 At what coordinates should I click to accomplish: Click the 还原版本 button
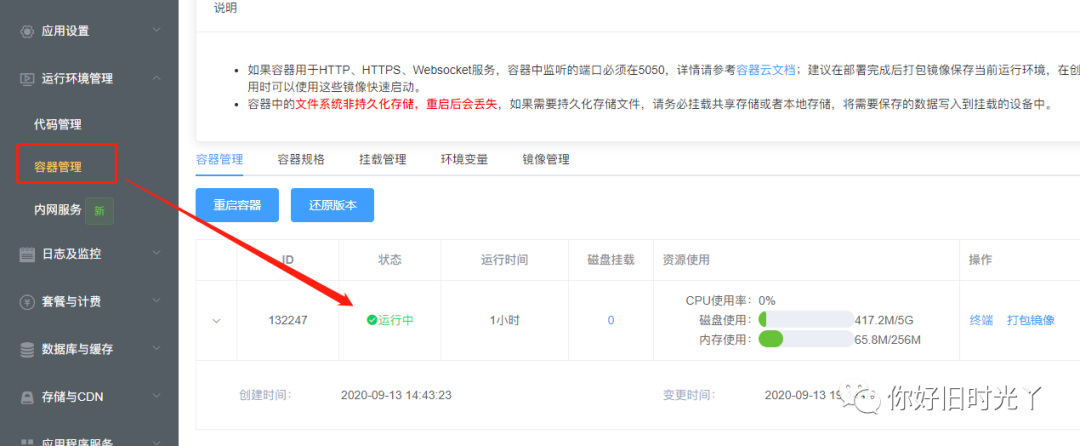pyautogui.click(x=332, y=205)
